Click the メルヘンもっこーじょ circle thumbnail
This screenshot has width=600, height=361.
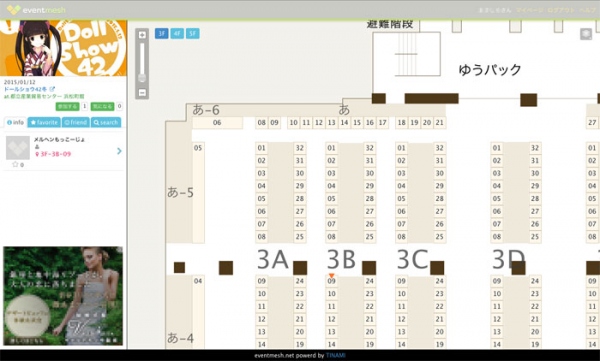(x=18, y=148)
